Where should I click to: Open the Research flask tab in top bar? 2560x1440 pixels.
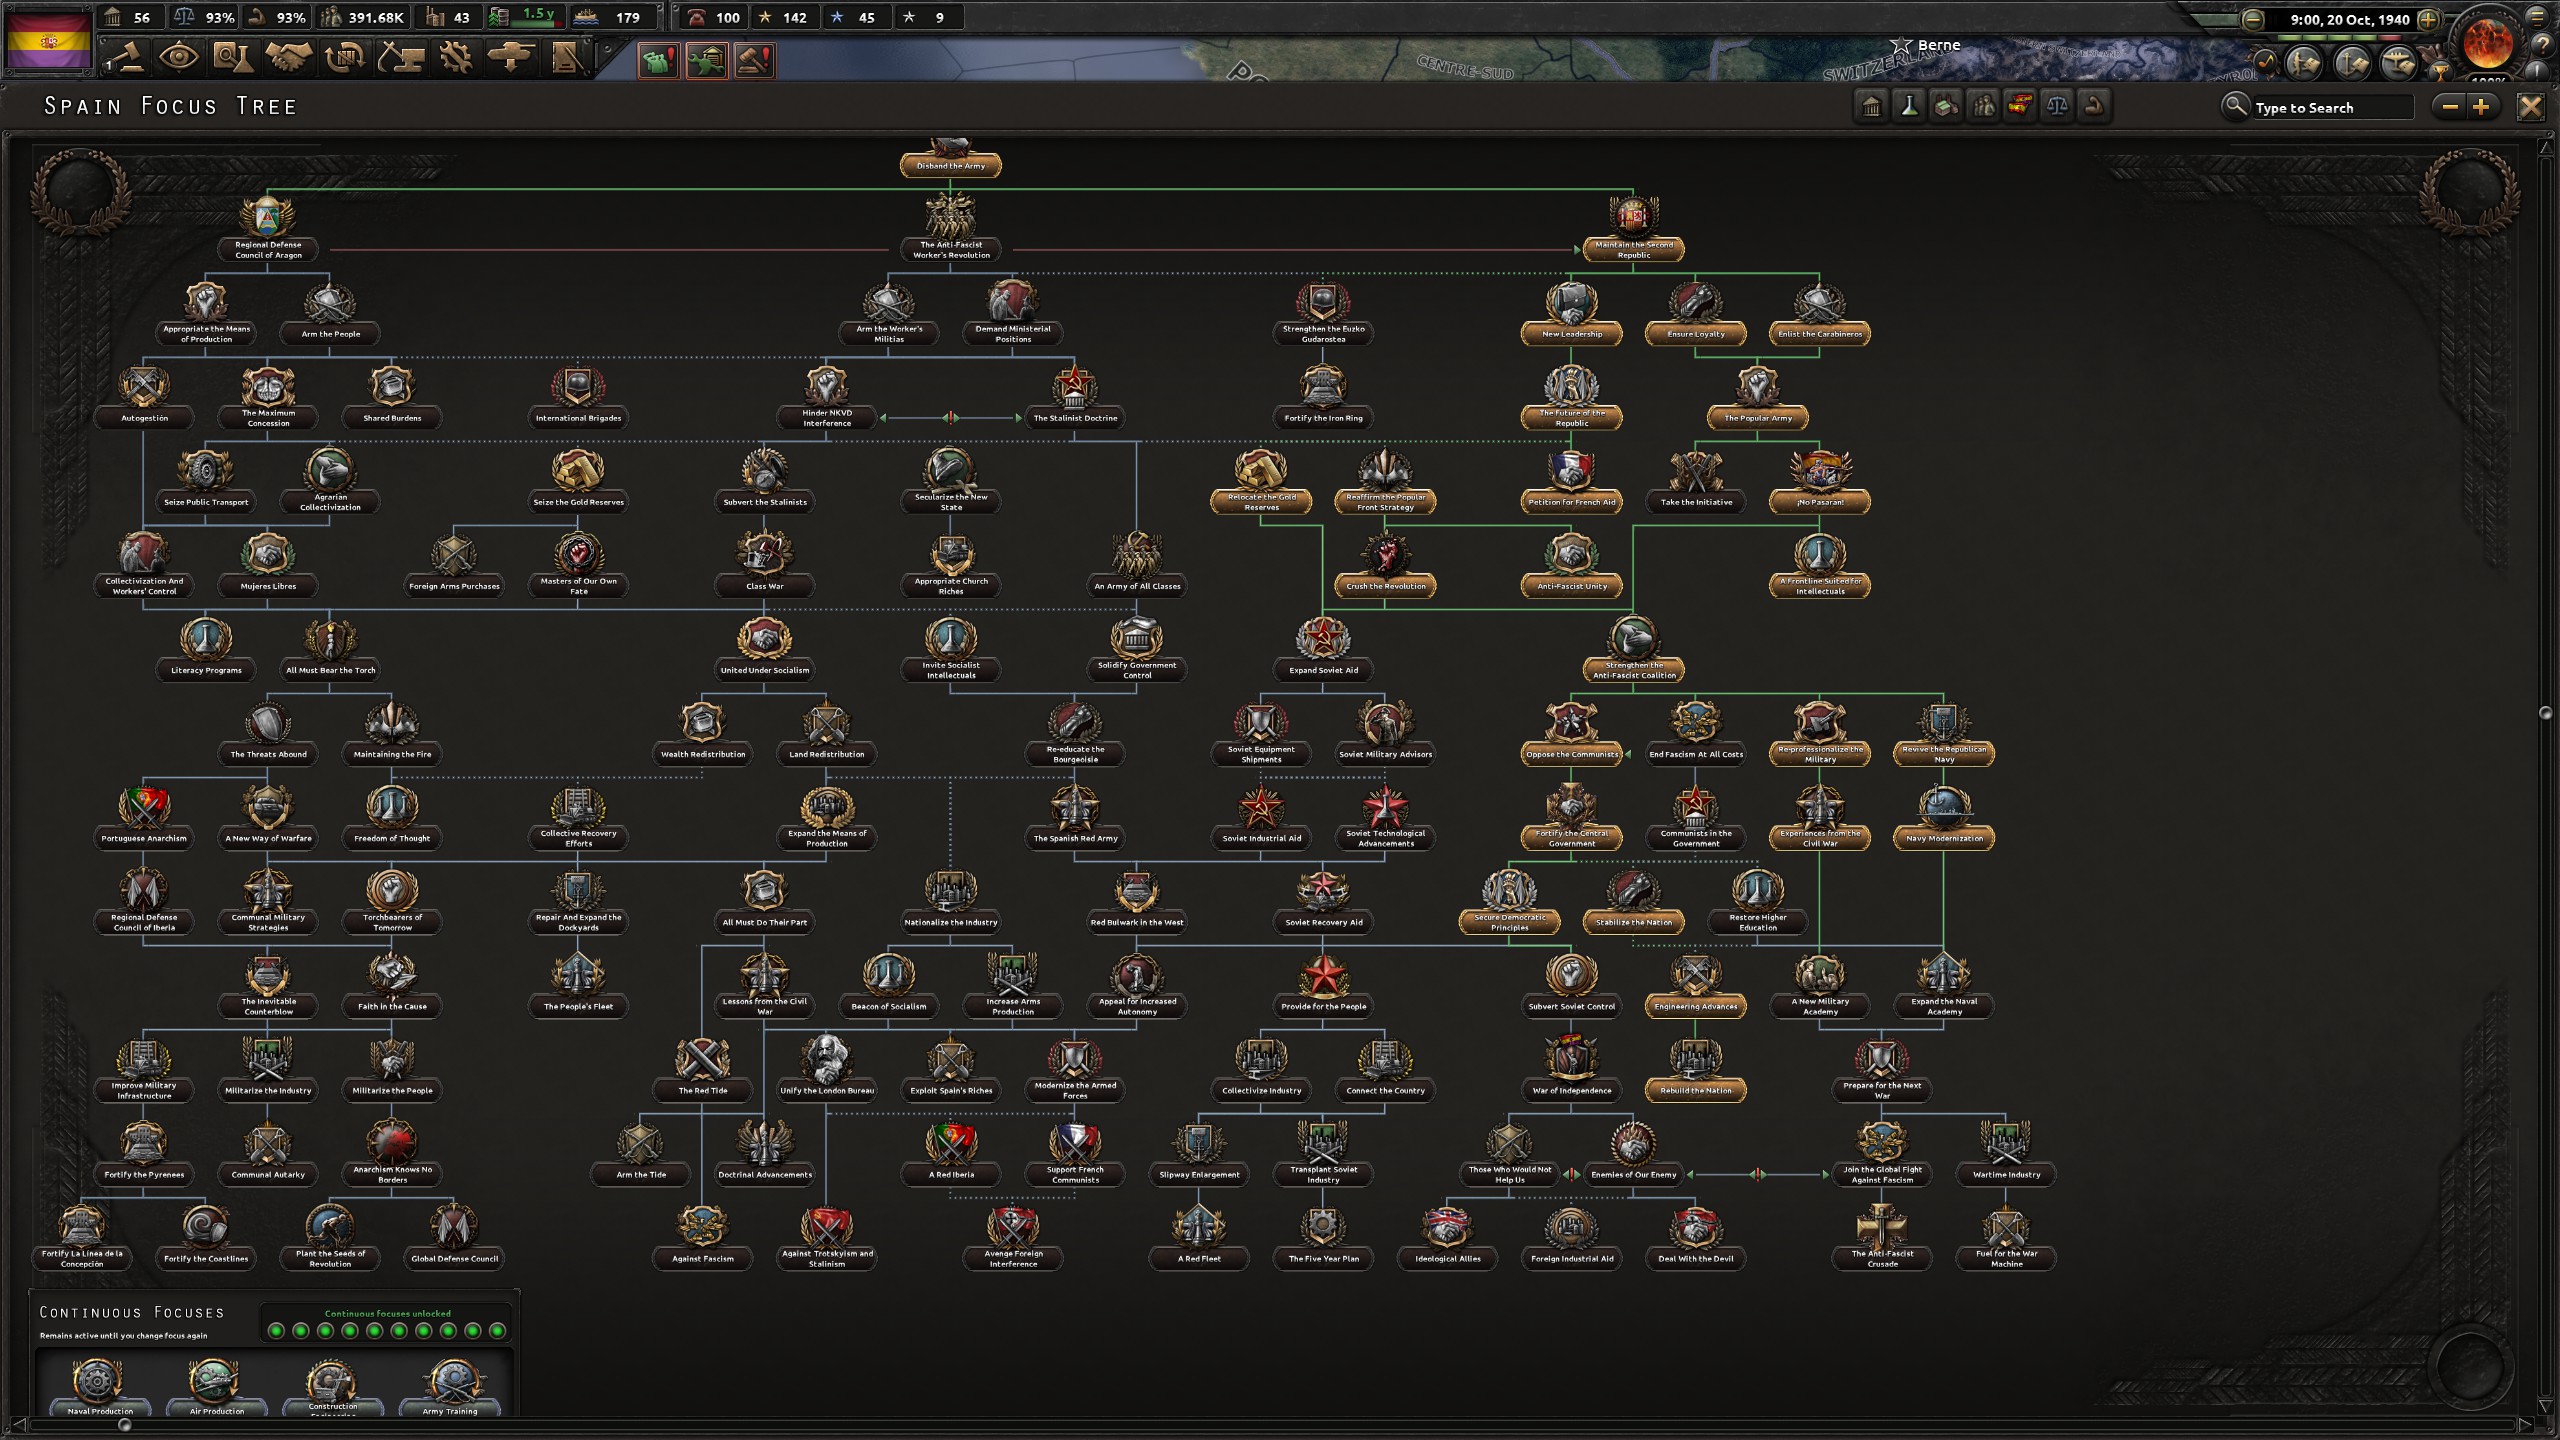tap(232, 57)
